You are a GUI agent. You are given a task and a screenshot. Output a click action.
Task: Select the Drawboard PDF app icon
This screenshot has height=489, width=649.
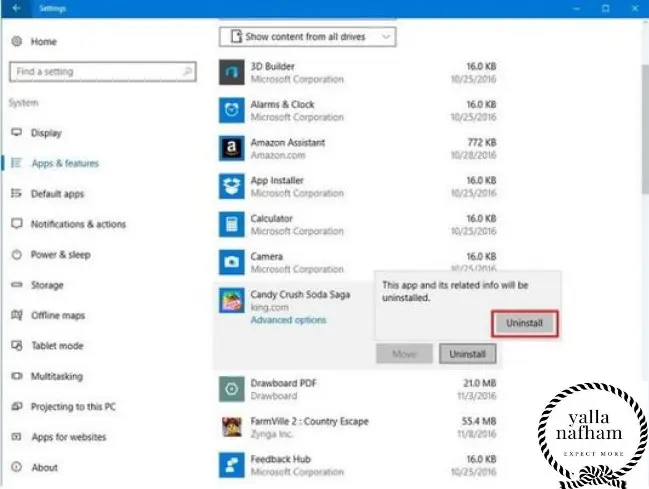point(231,389)
